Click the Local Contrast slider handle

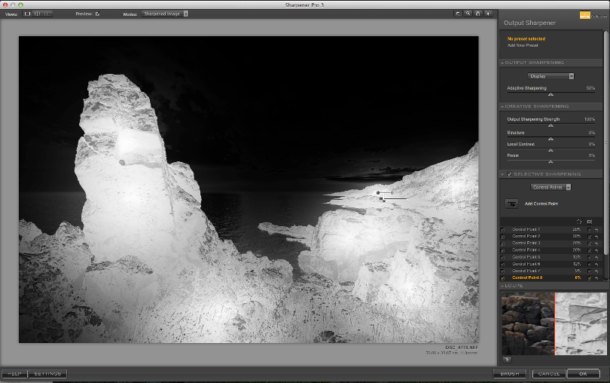(550, 150)
